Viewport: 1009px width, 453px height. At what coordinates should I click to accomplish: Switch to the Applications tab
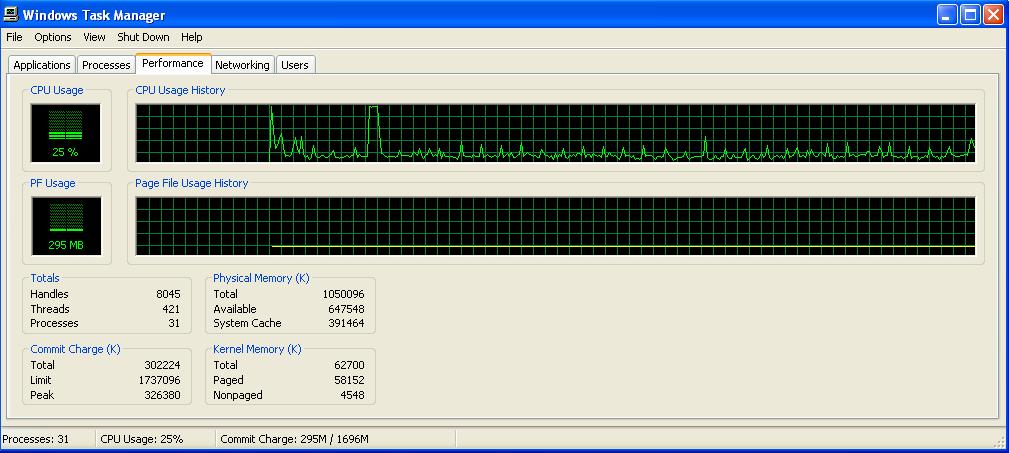point(42,65)
